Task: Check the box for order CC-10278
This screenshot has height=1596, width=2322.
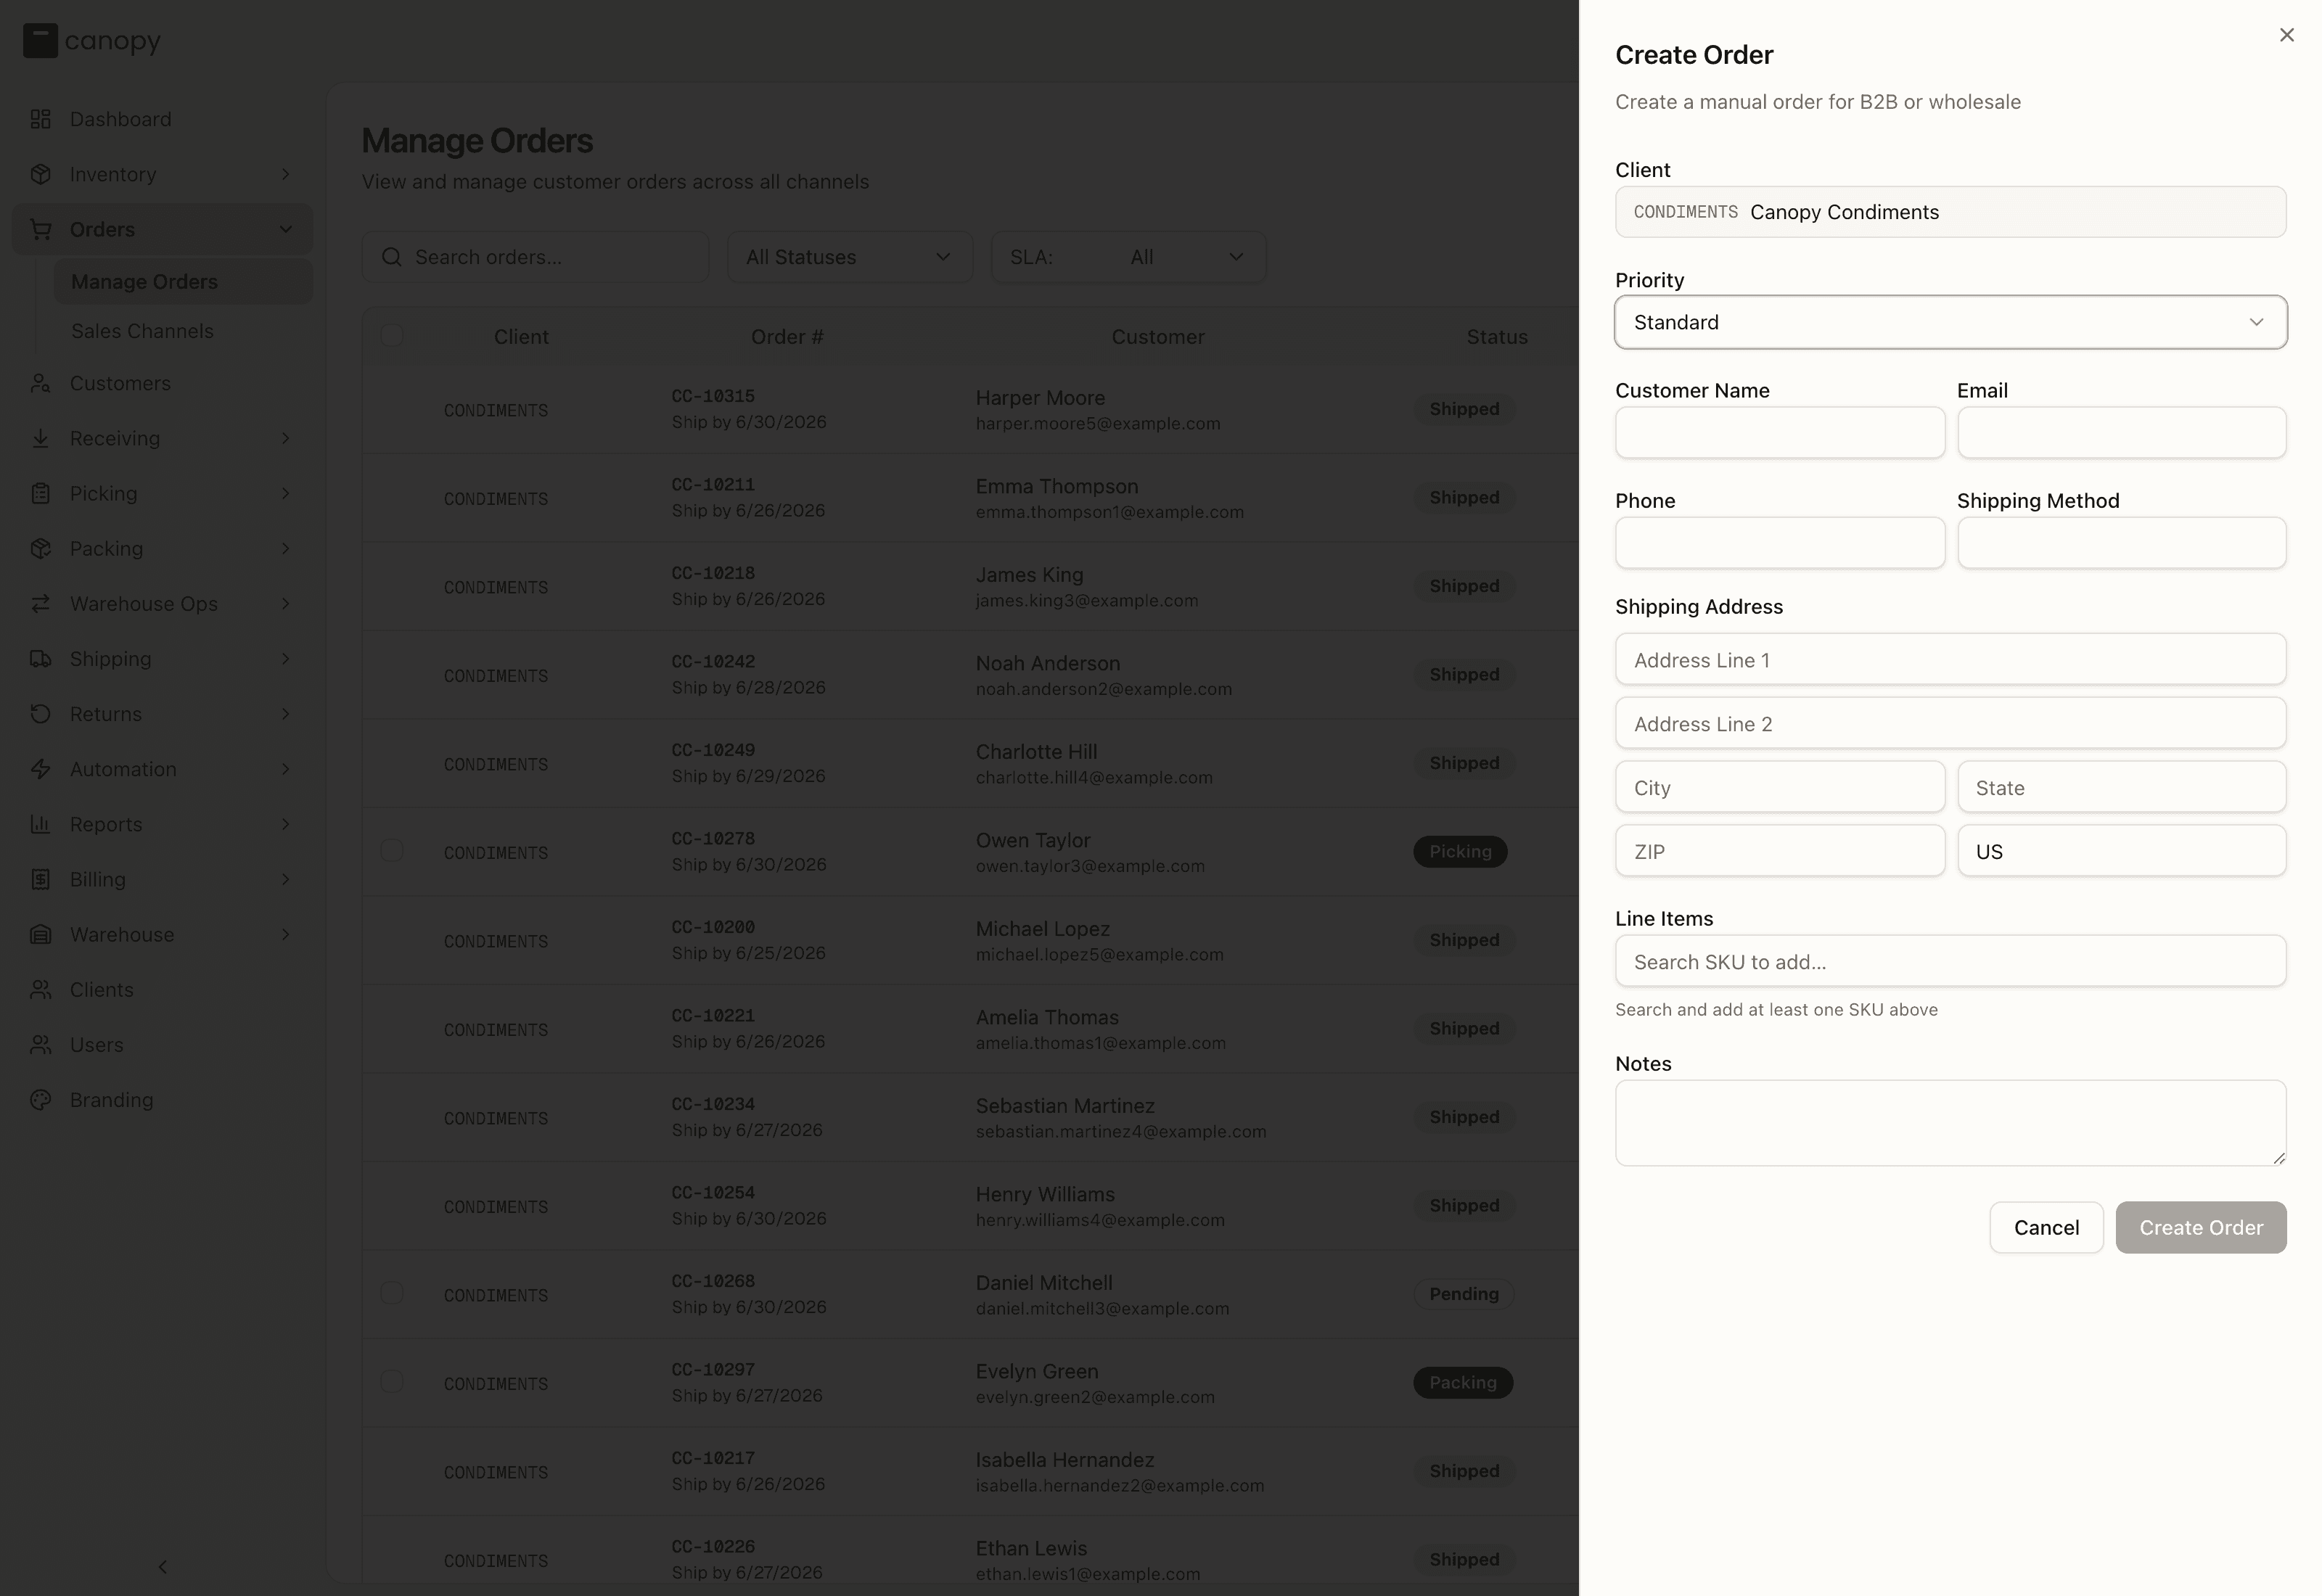Action: (392, 850)
